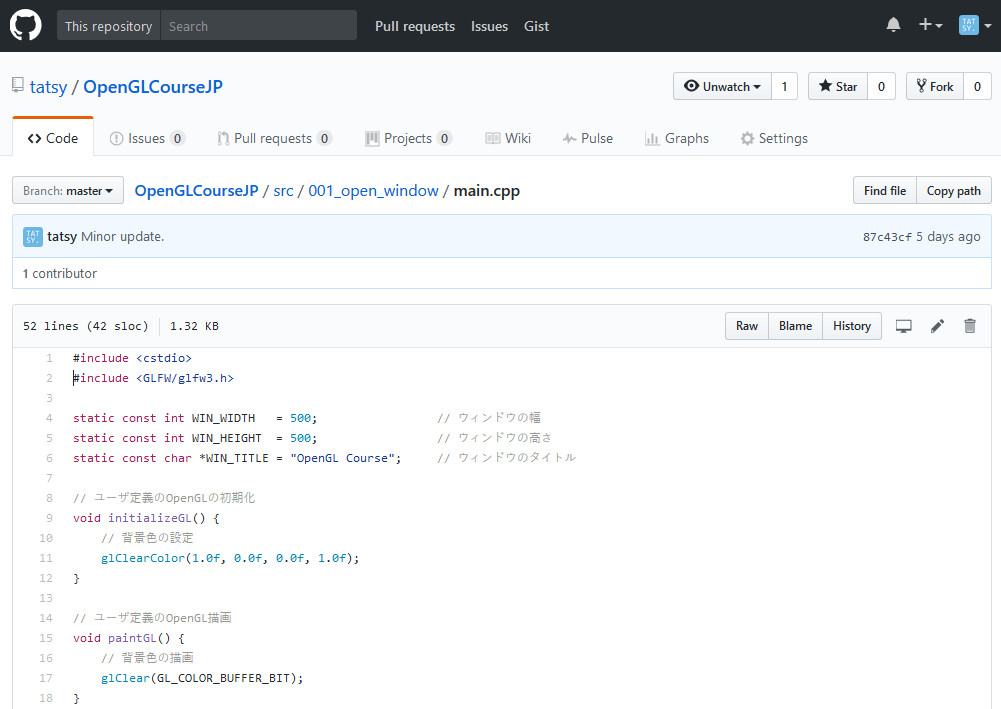
Task: Star the OpenGLCourseJP repository
Action: (x=838, y=87)
